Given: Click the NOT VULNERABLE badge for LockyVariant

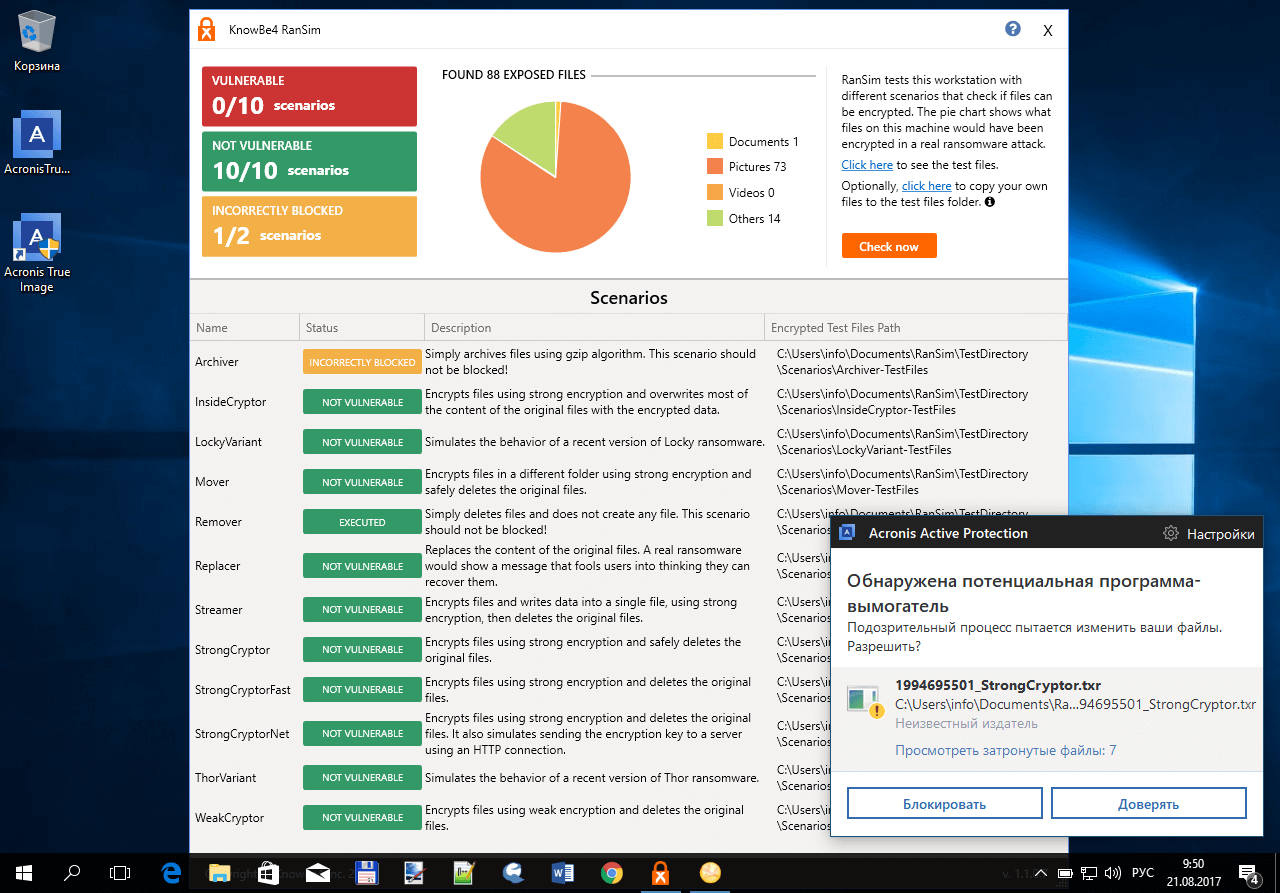Looking at the screenshot, I should pyautogui.click(x=362, y=441).
